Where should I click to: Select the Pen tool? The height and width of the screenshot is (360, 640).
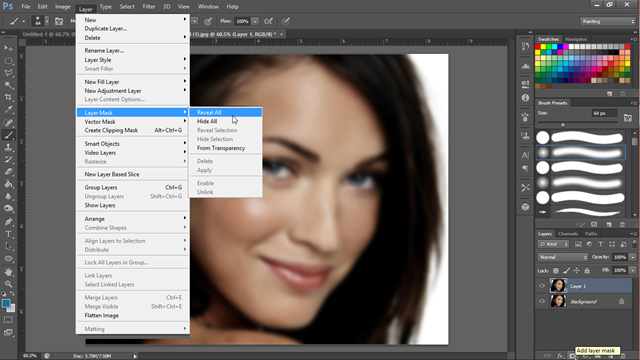(x=8, y=222)
